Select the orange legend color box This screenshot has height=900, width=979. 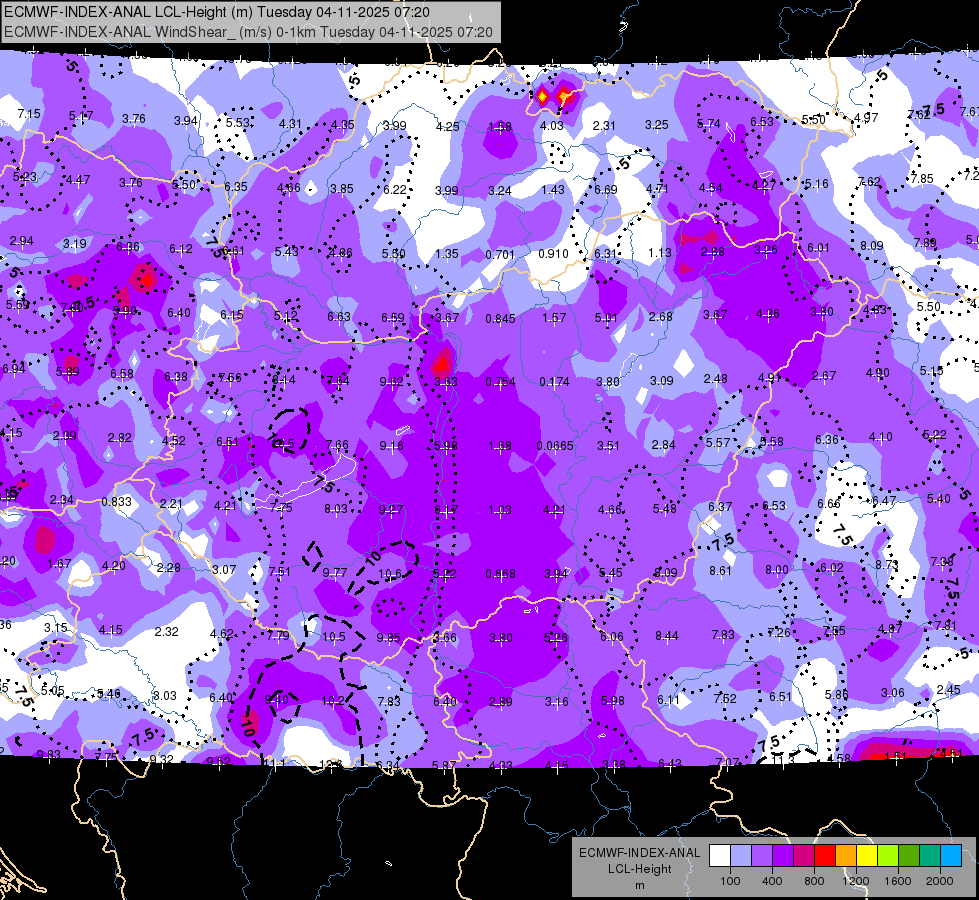[x=846, y=855]
